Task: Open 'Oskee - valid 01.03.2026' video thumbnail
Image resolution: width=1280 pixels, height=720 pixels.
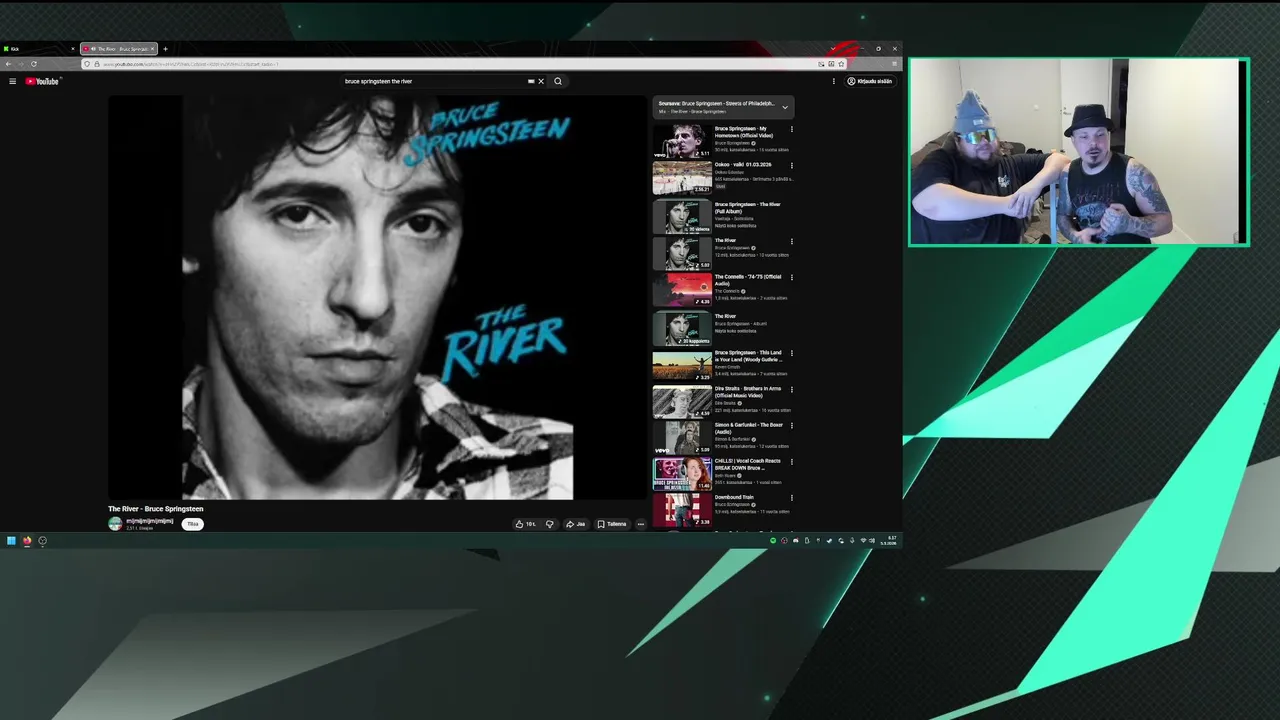Action: click(x=682, y=177)
